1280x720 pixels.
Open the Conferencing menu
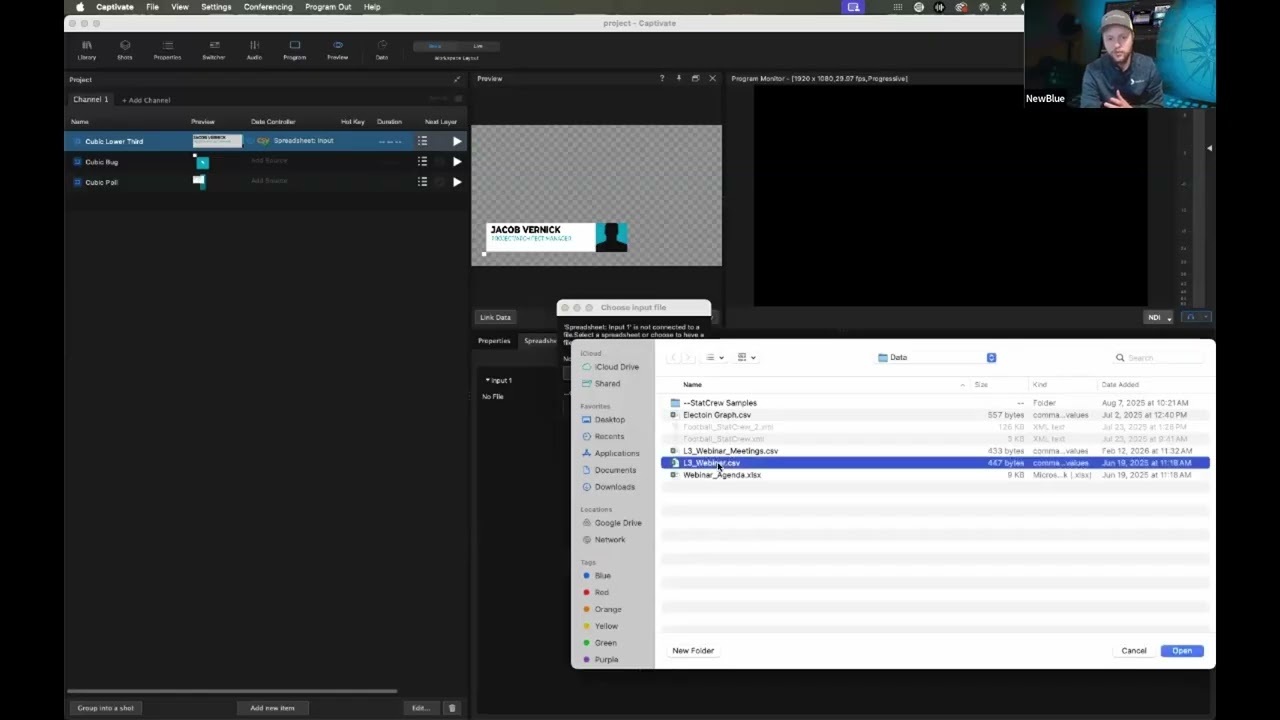coord(268,7)
